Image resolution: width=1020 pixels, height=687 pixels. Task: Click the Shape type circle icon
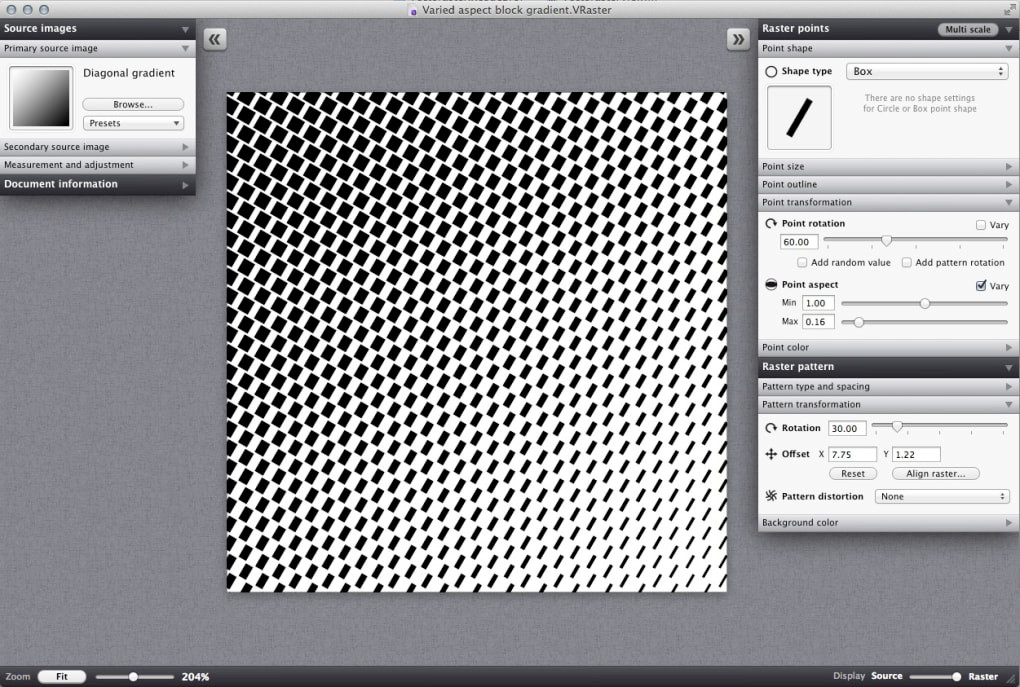[x=771, y=72]
